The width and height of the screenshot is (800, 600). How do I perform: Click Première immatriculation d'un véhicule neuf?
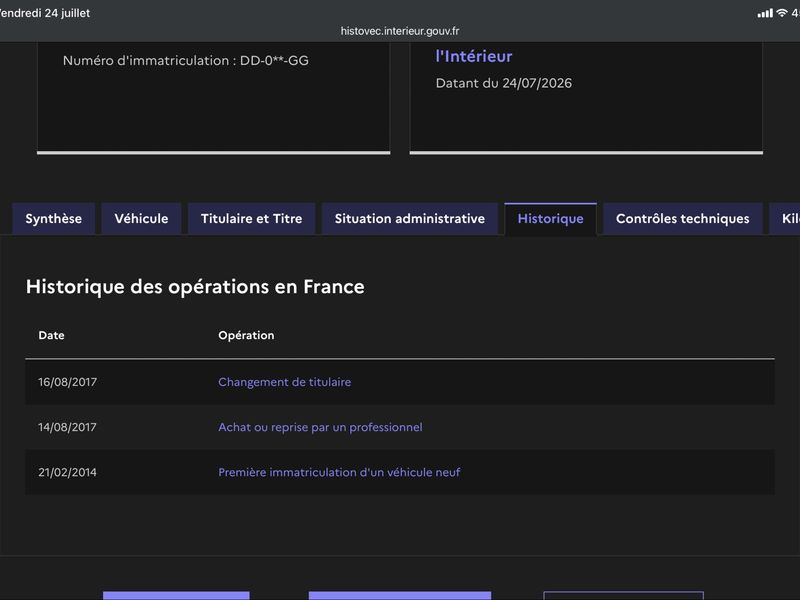[339, 472]
